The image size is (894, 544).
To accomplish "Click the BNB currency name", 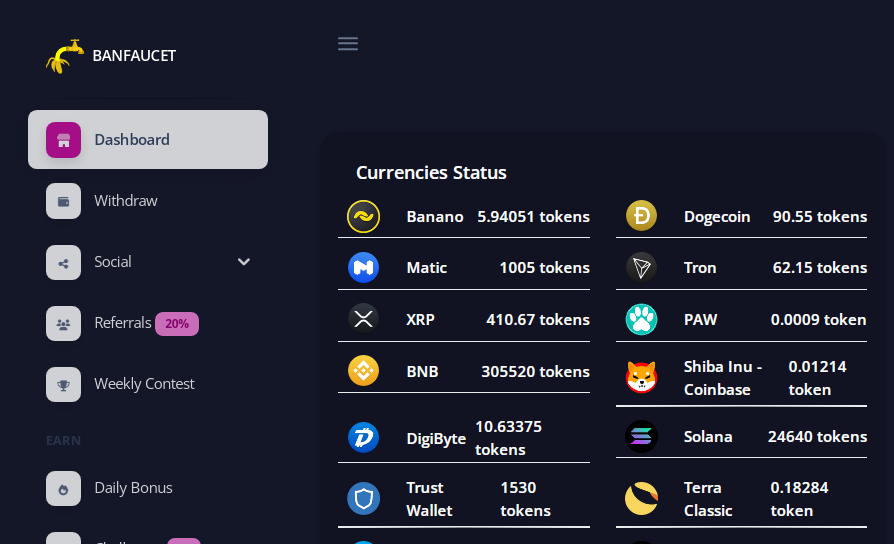I will (x=422, y=372).
